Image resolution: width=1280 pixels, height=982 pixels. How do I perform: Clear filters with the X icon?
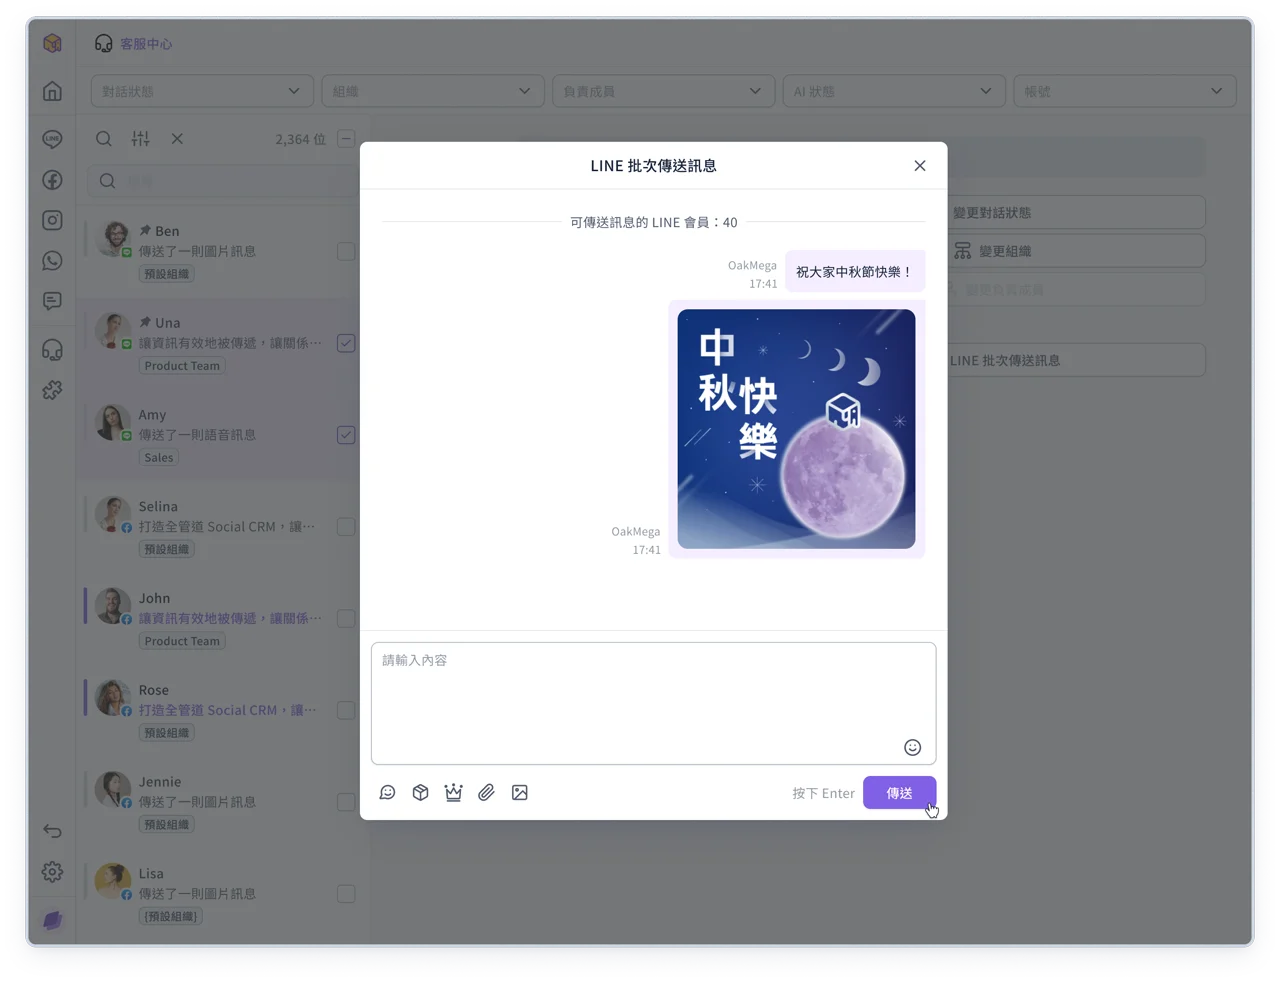click(x=177, y=139)
